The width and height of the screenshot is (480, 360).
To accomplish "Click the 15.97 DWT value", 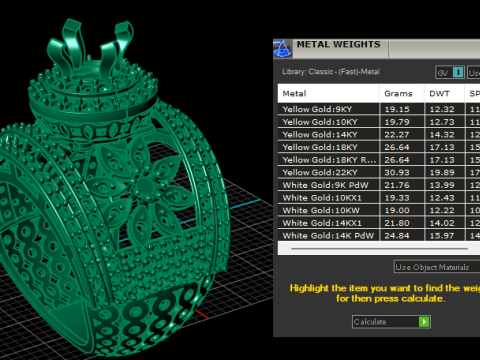I will coord(442,236).
